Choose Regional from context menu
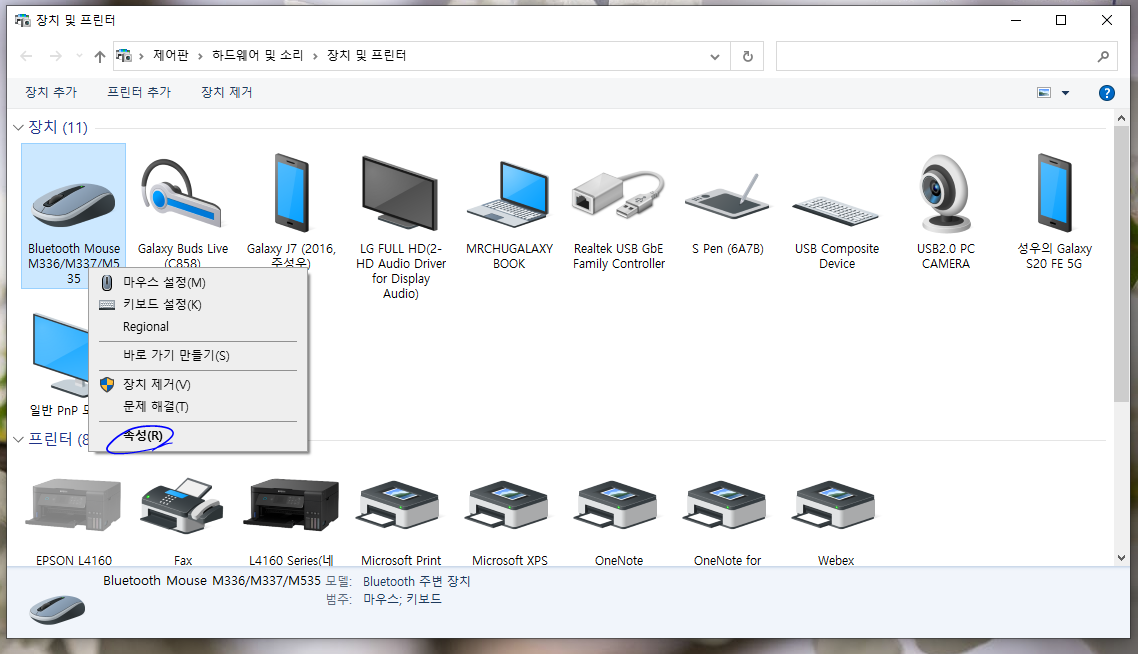This screenshot has width=1138, height=654. point(198,327)
